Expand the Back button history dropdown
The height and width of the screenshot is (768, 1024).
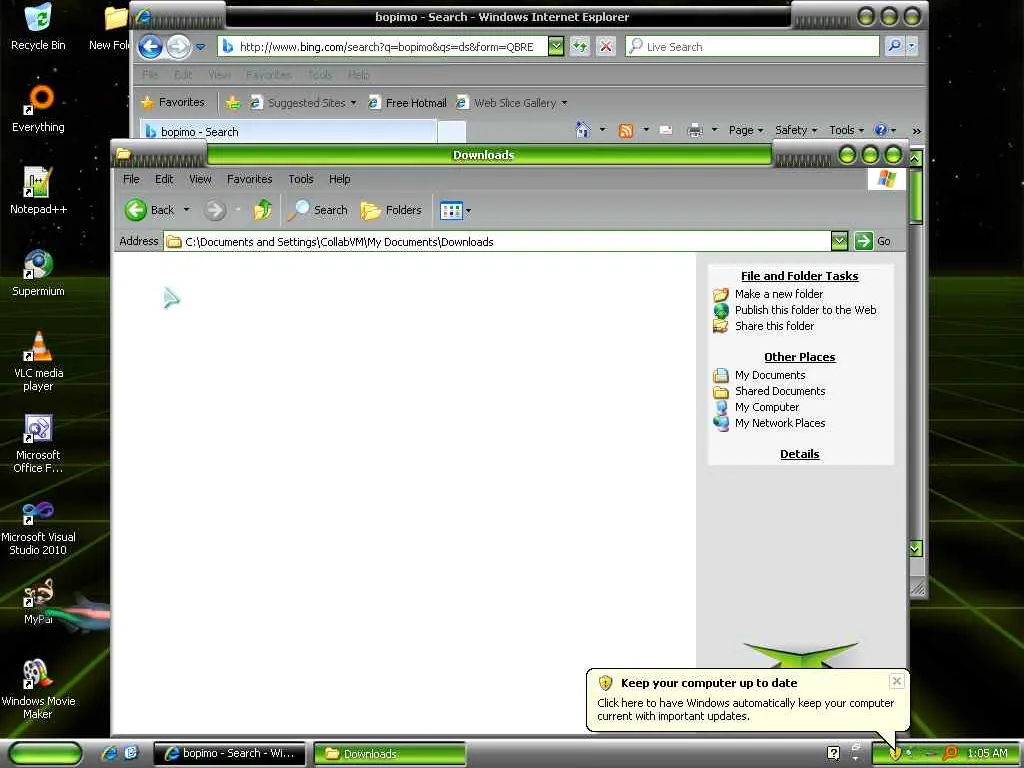[x=186, y=210]
